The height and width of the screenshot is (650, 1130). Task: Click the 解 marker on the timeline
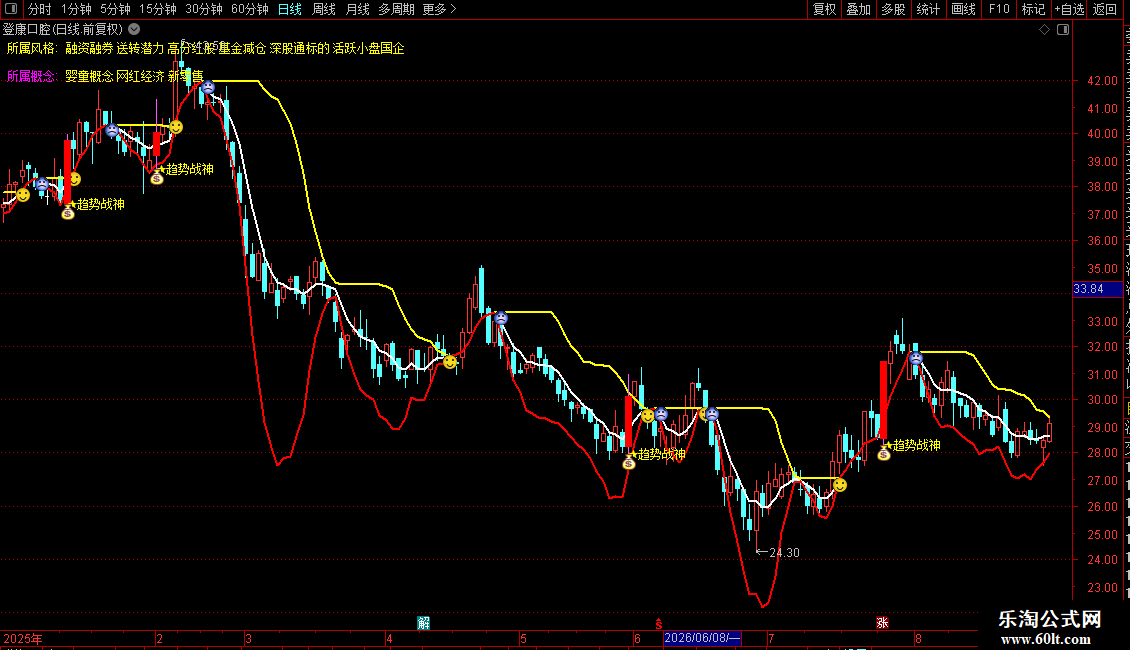click(x=424, y=623)
